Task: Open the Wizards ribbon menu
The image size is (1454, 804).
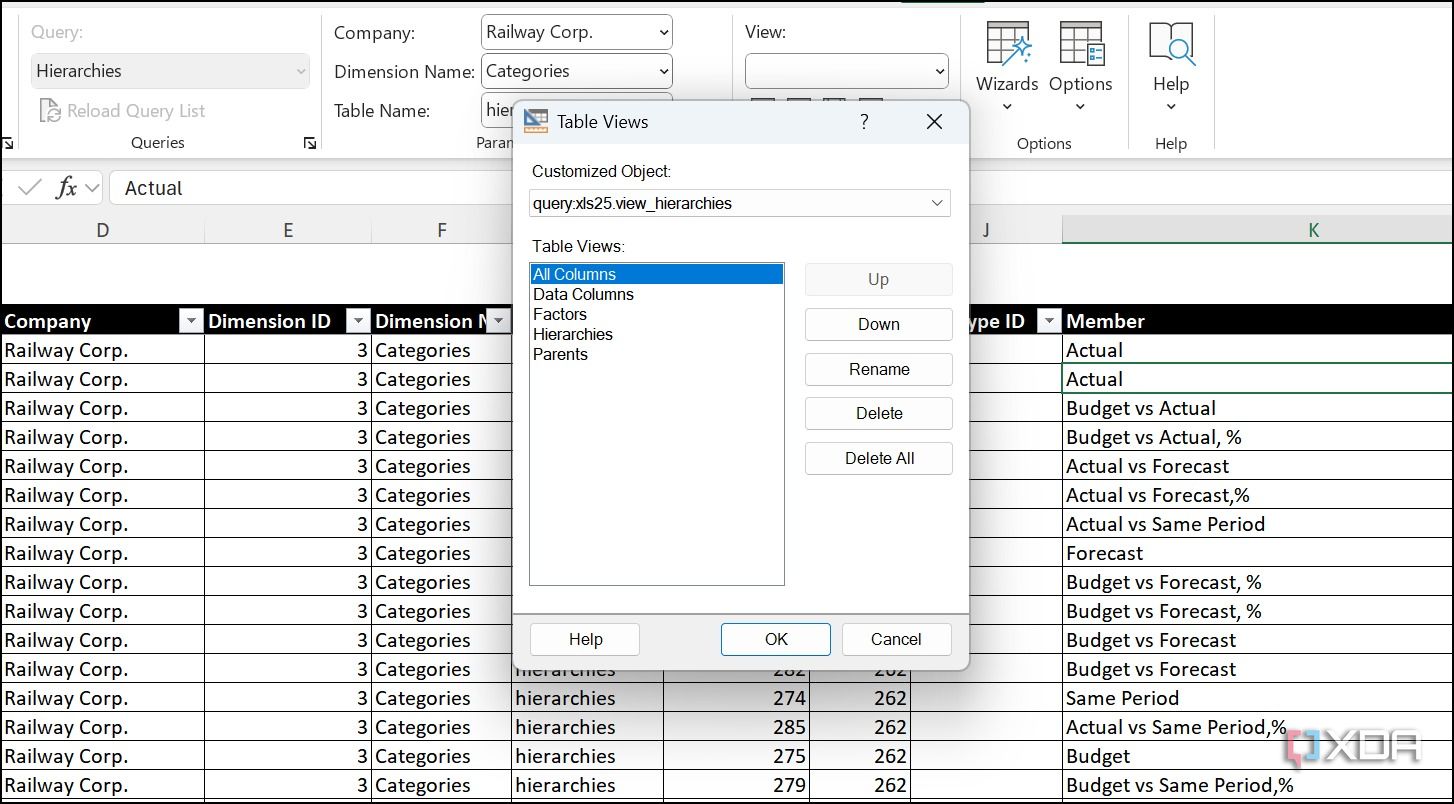Action: pos(1007,68)
